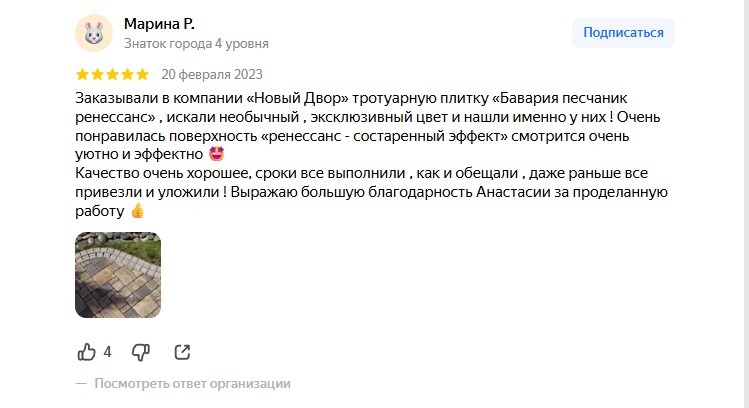Click the fourth yellow rating star

[x=128, y=75]
